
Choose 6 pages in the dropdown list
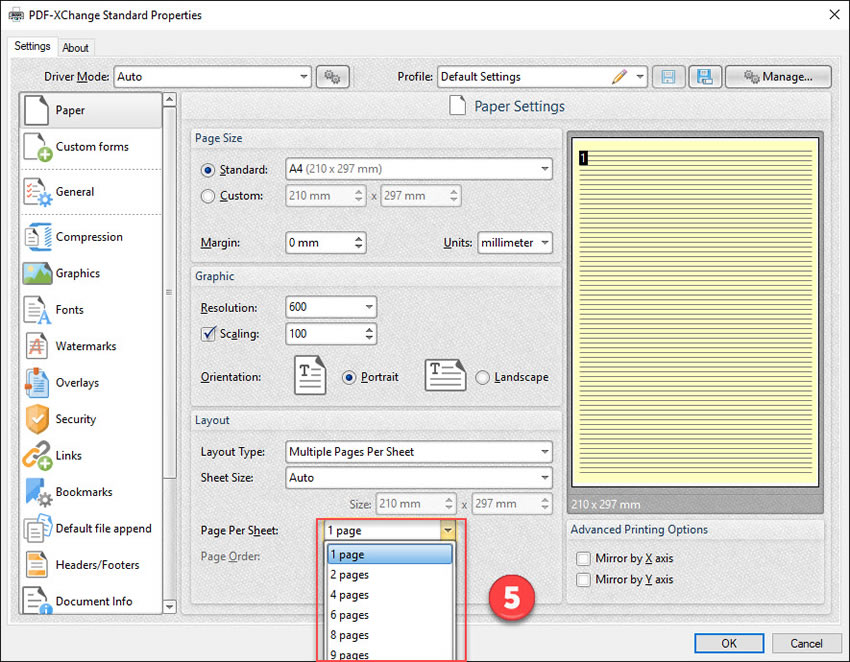point(389,615)
